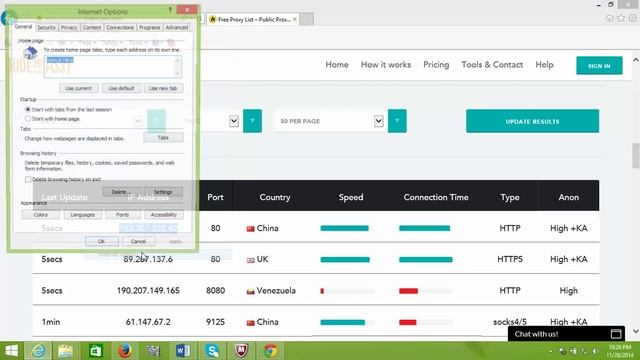This screenshot has width=640, height=360.
Task: Click the Venezuela flag icon
Action: click(251, 291)
